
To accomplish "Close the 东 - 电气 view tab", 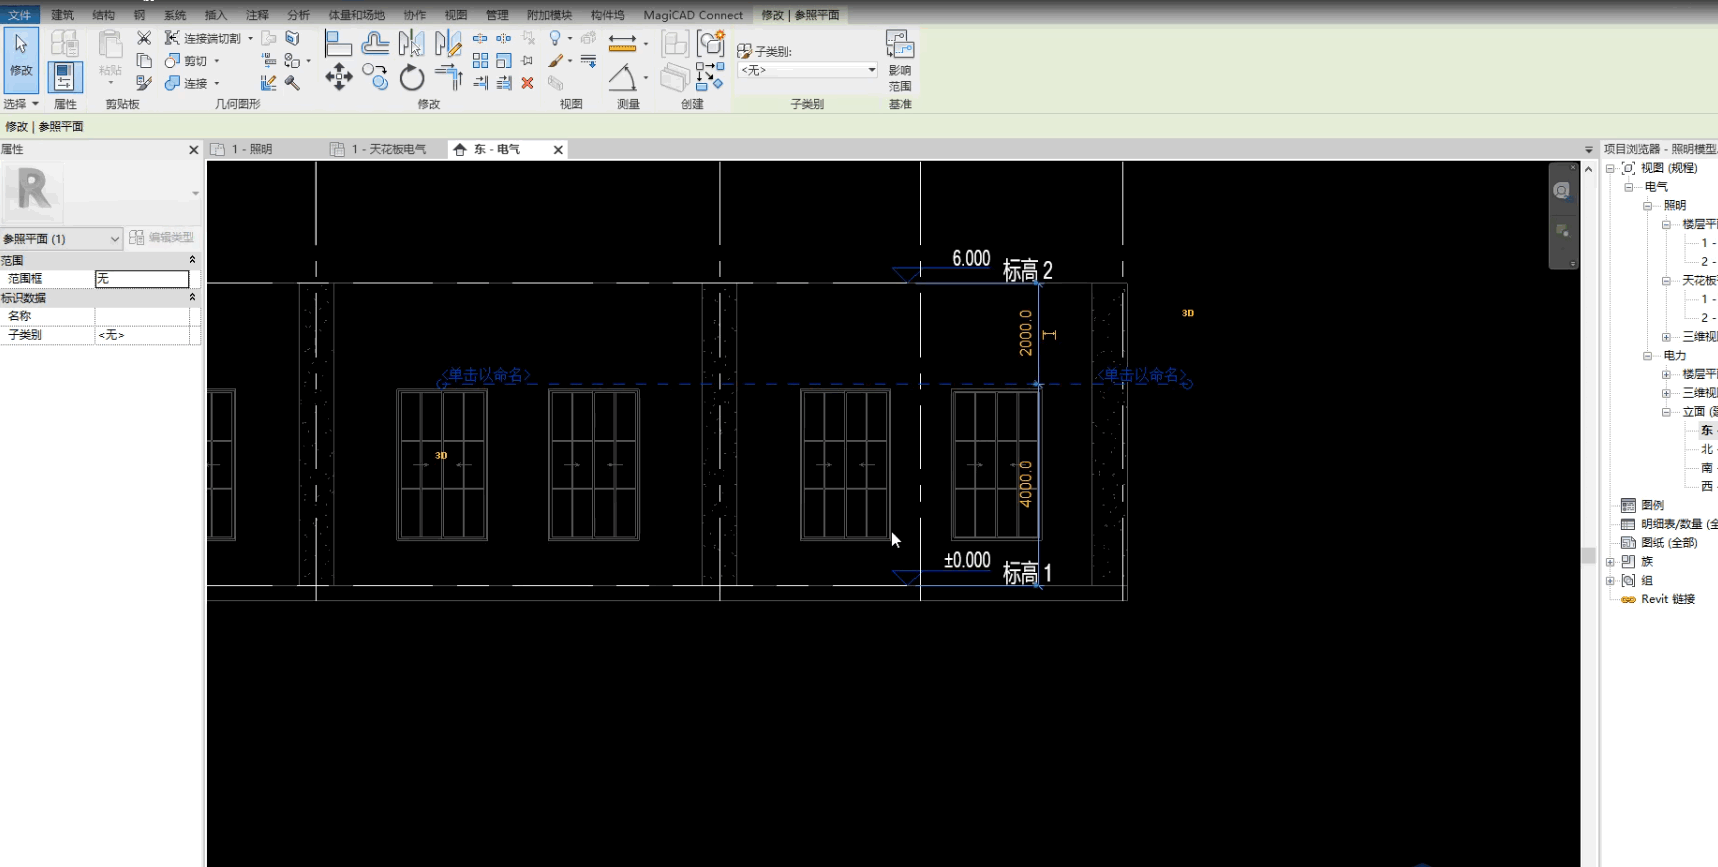I will click(558, 150).
